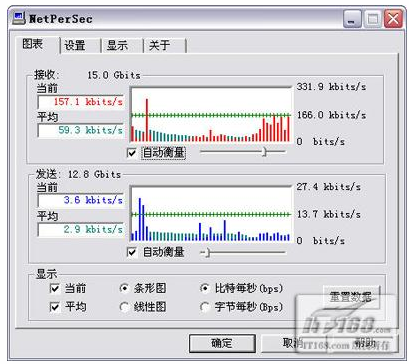Screen dimensions: 409x364
Task: Click the send average 2.9 kbits/s field
Action: 81,229
